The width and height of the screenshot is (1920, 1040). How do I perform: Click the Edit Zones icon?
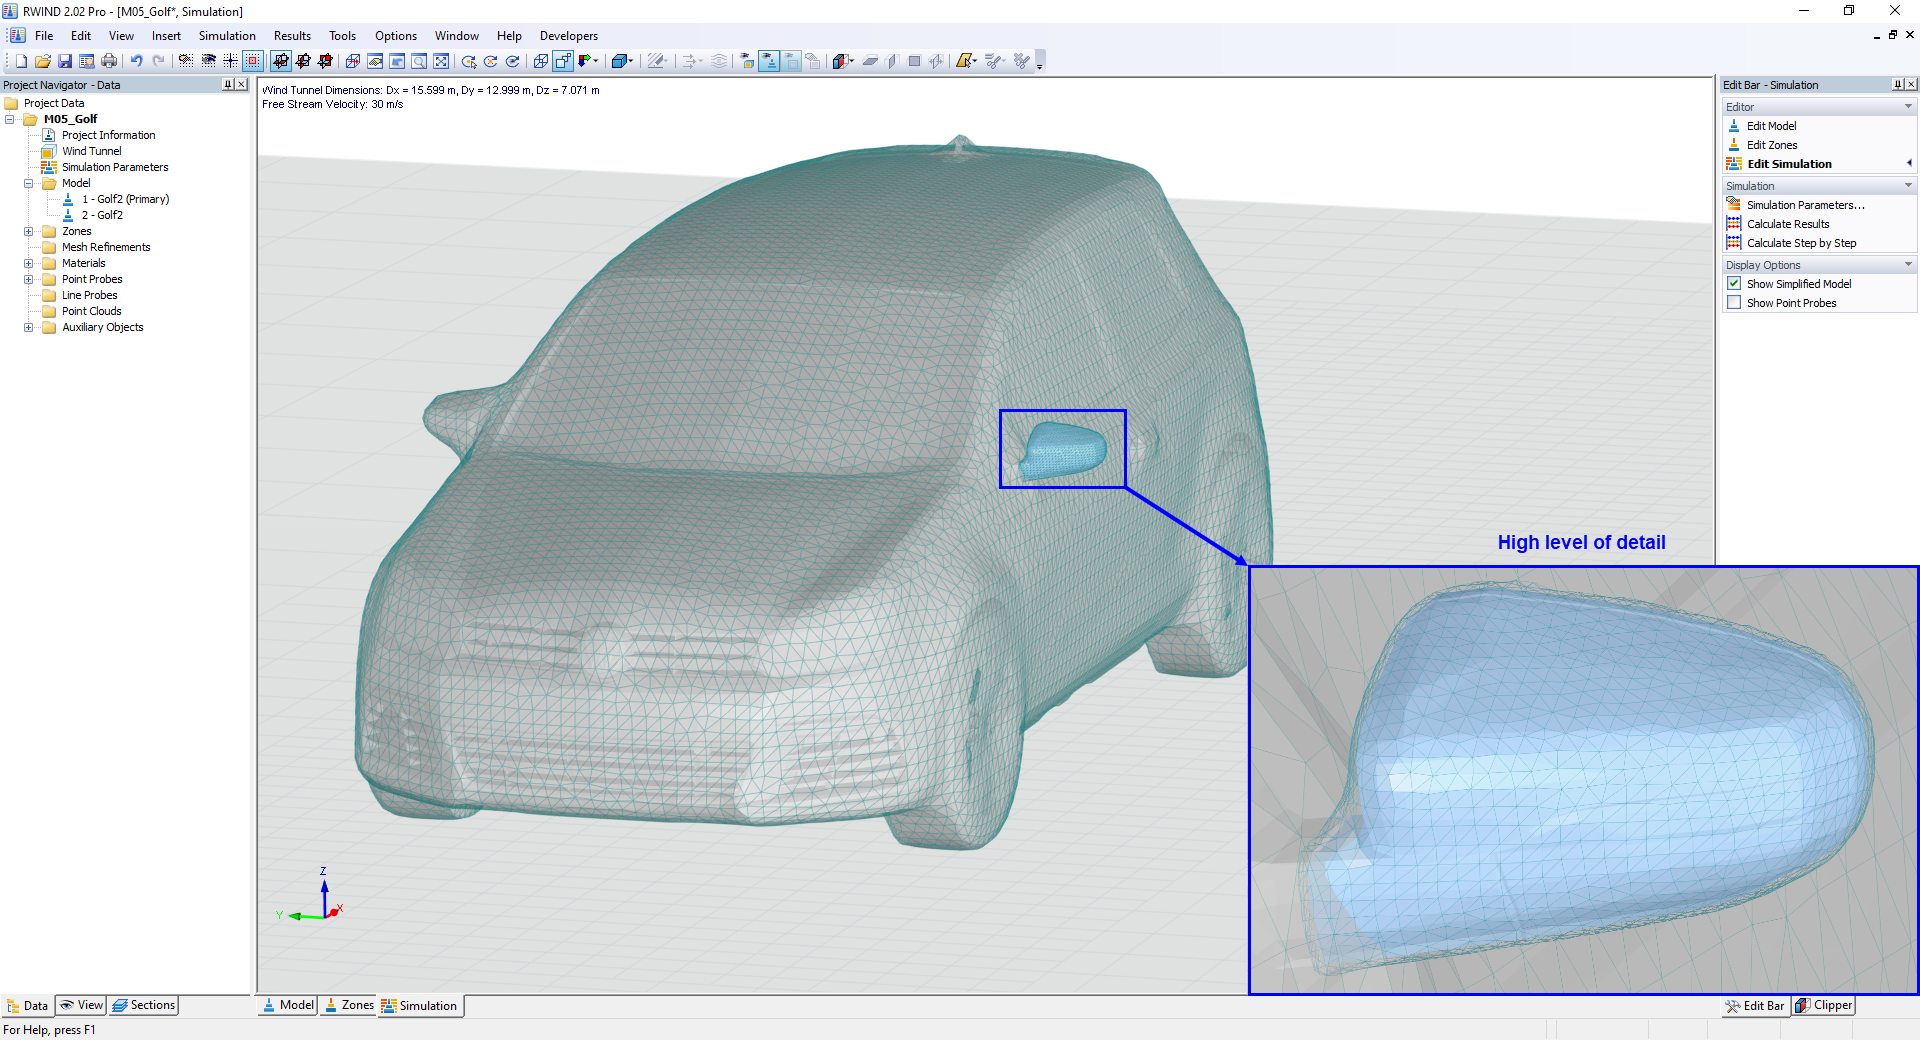[1768, 144]
